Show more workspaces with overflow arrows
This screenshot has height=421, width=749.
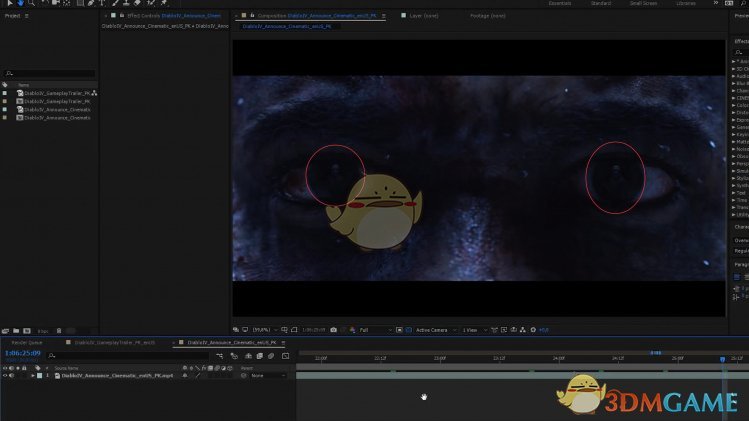pyautogui.click(x=716, y=3)
